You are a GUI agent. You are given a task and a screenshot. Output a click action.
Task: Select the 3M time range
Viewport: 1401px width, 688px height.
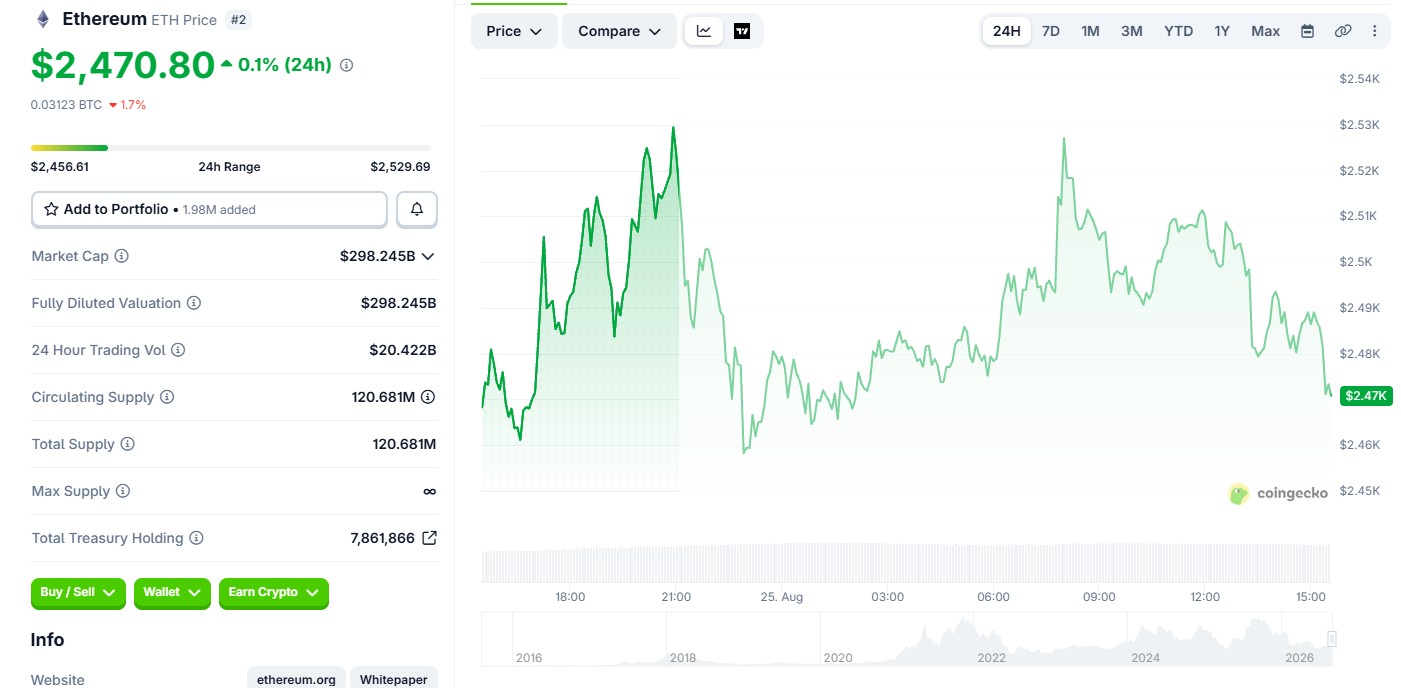[x=1131, y=31]
